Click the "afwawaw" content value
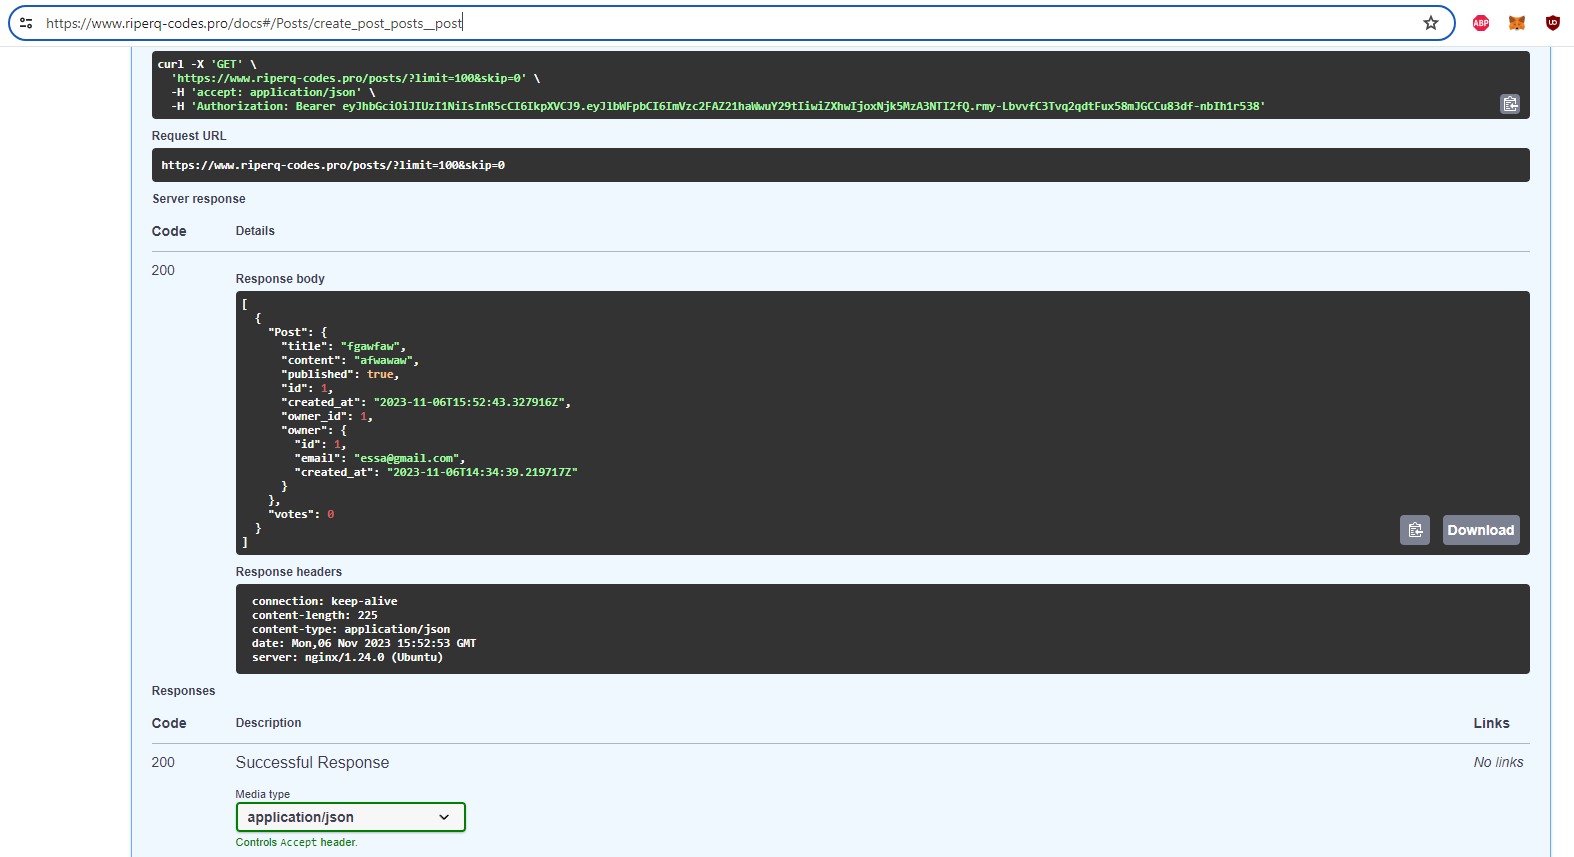Screen dimensions: 1574x857 pos(384,360)
